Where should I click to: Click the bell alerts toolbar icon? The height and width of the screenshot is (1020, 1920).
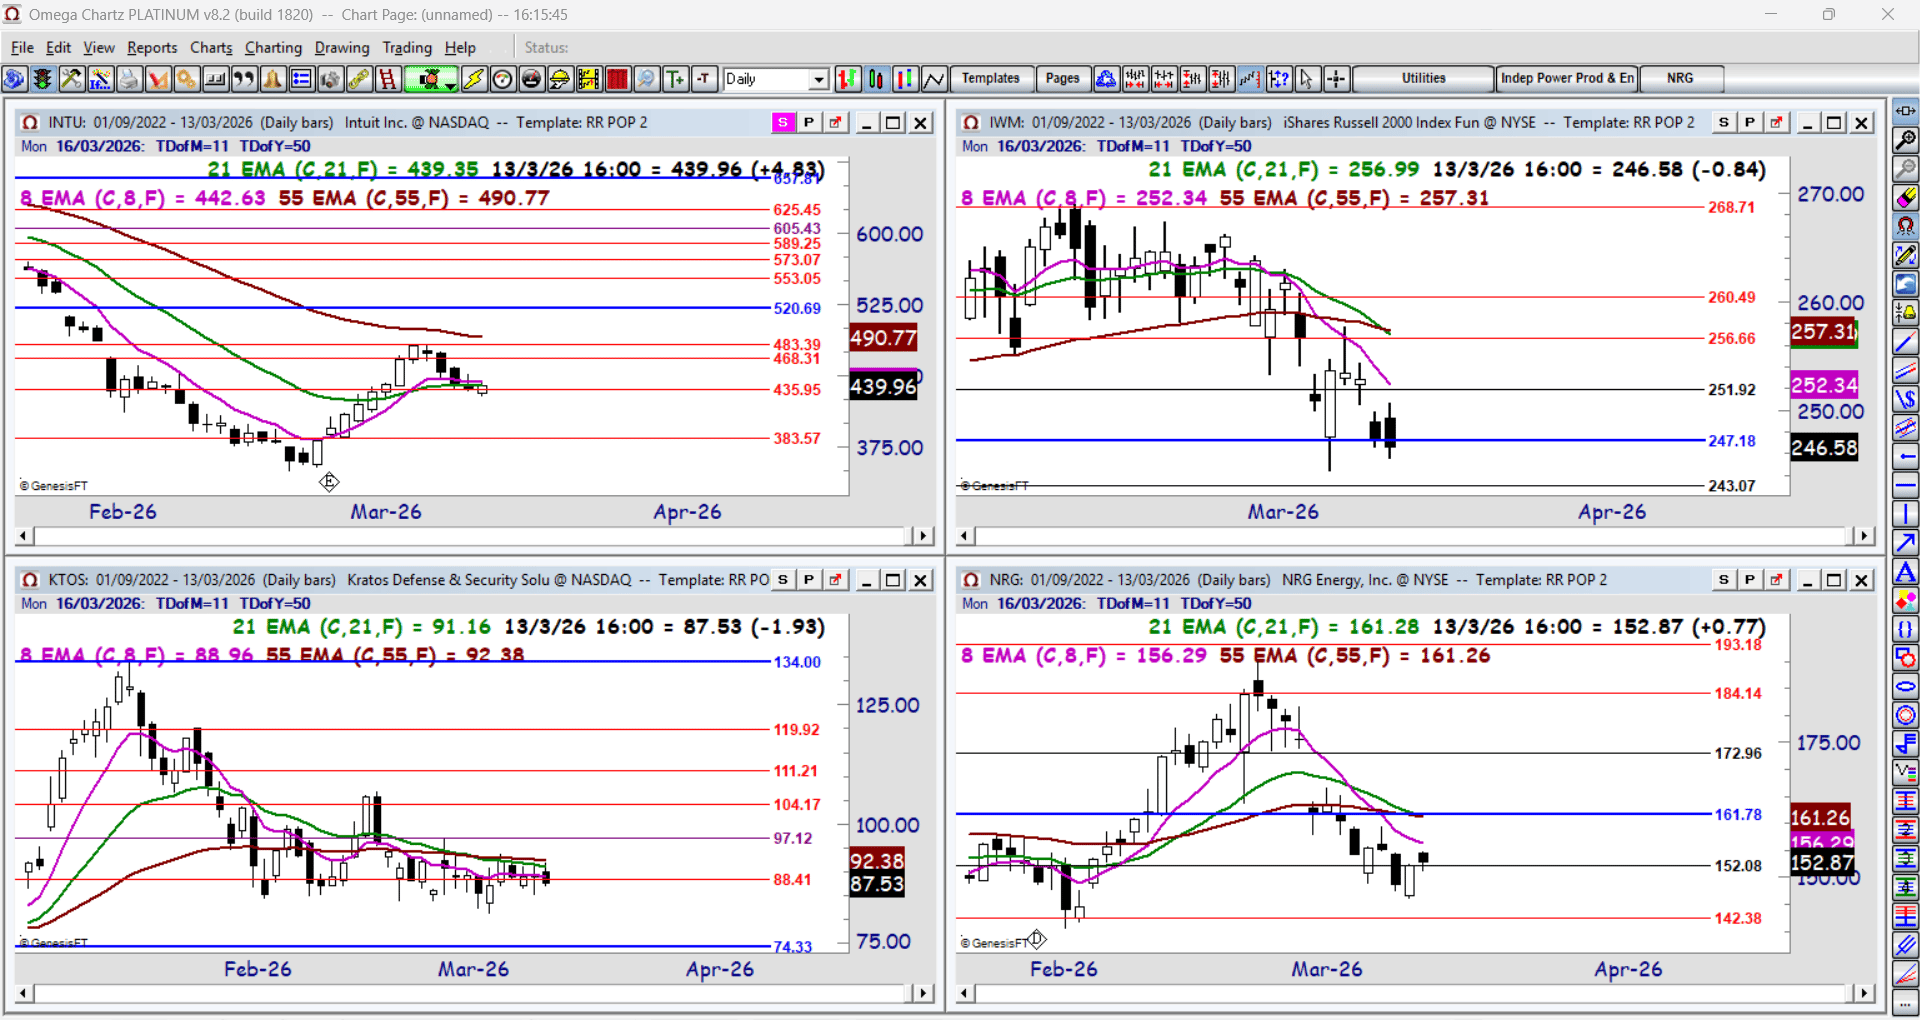click(273, 79)
